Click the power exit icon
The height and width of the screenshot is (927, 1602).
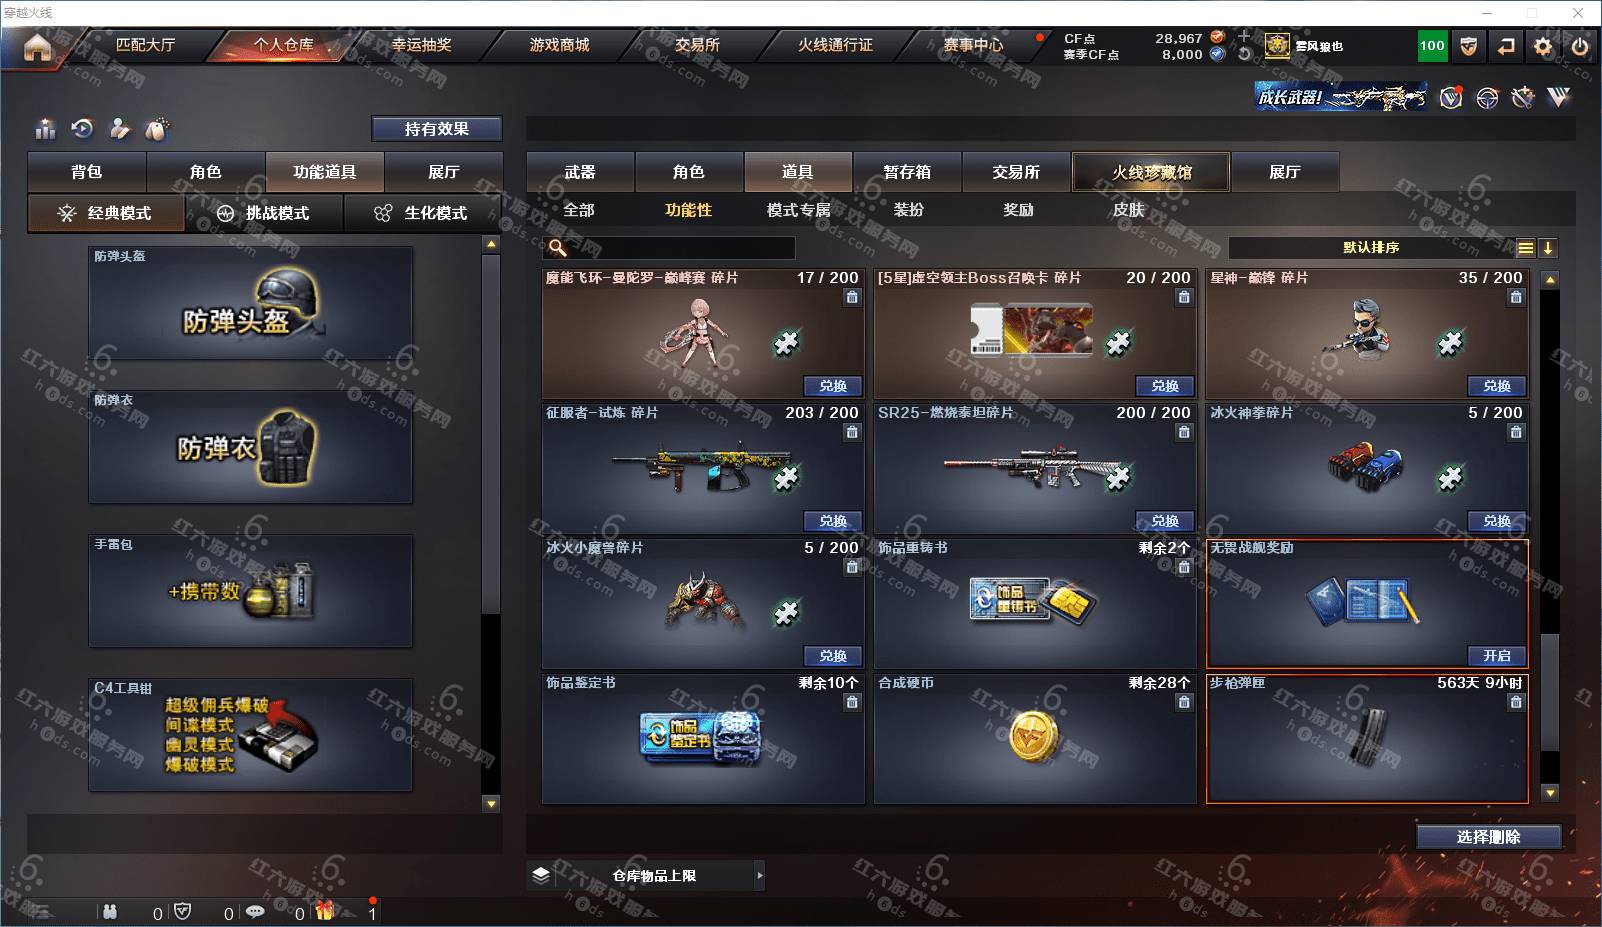1579,46
